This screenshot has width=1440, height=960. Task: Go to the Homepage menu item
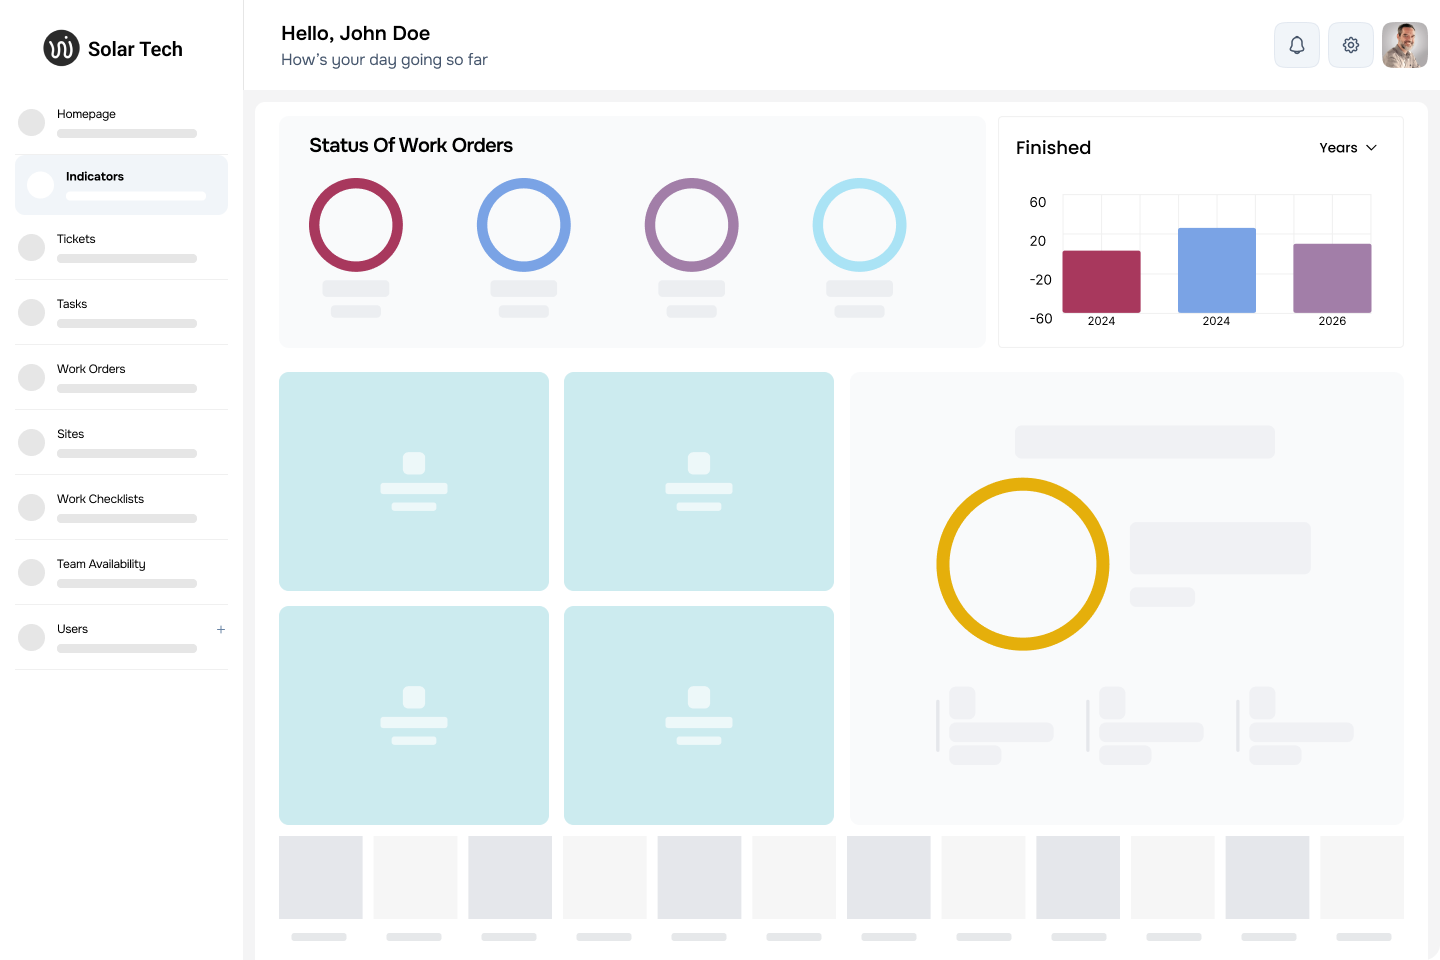click(x=87, y=114)
